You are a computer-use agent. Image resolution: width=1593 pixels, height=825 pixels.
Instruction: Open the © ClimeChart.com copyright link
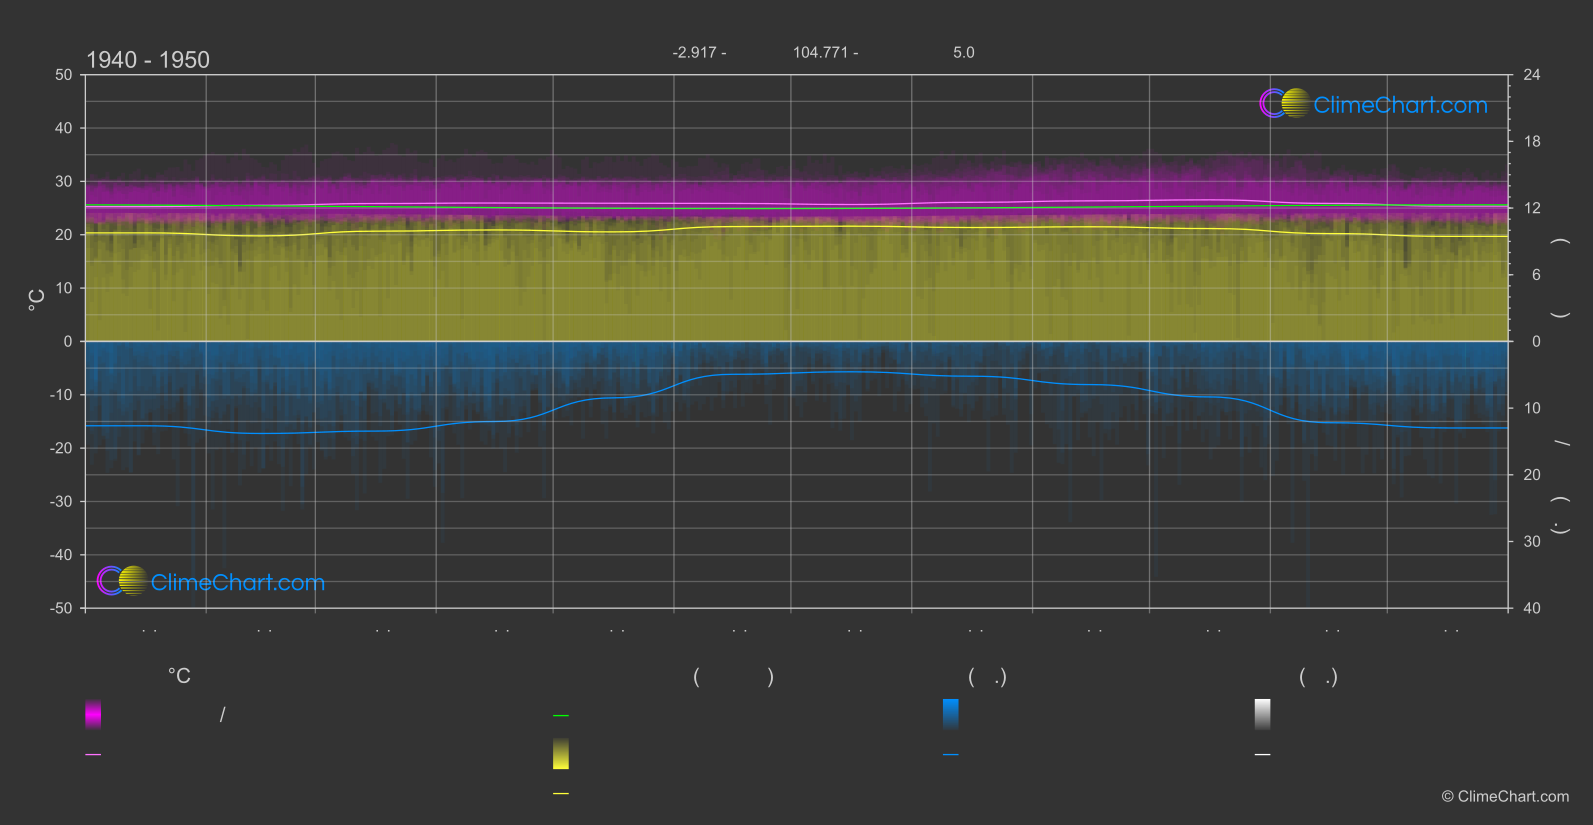(1505, 797)
